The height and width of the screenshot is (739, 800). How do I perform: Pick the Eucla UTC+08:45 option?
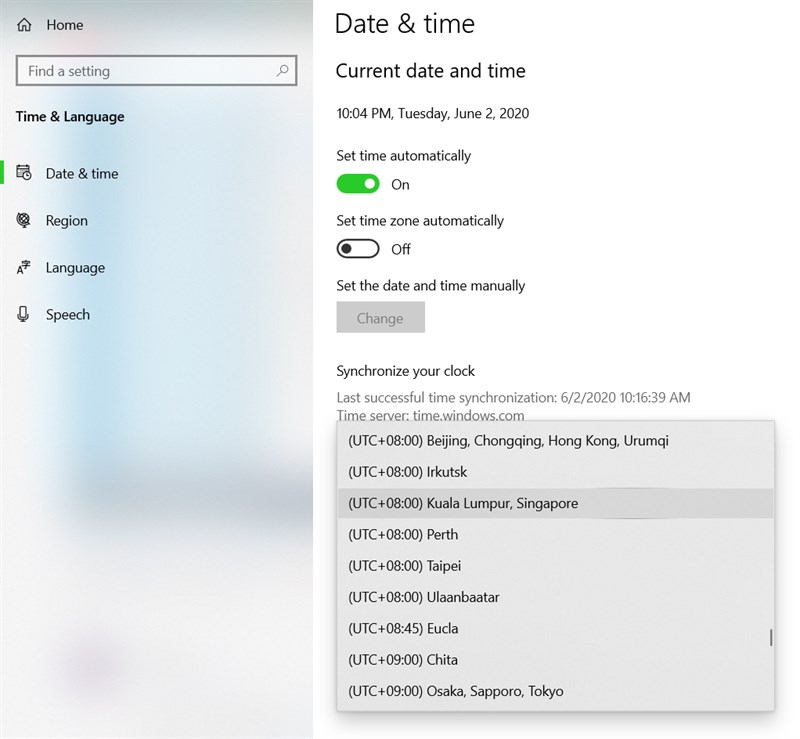[555, 628]
